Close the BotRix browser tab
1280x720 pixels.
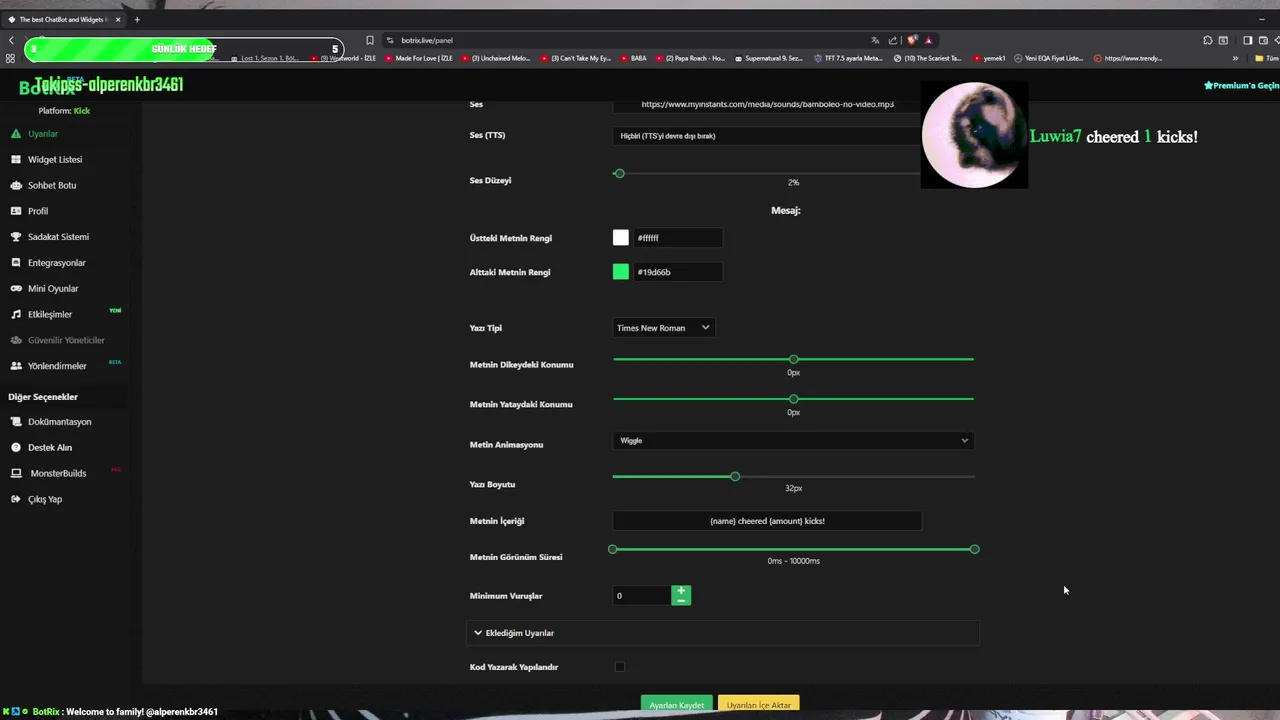[119, 19]
